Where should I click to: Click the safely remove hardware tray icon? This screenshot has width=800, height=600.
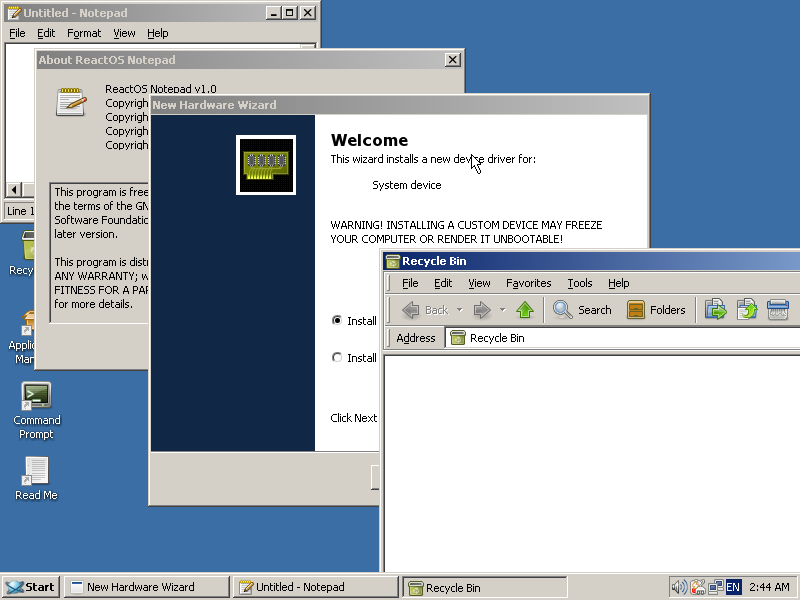coord(697,587)
